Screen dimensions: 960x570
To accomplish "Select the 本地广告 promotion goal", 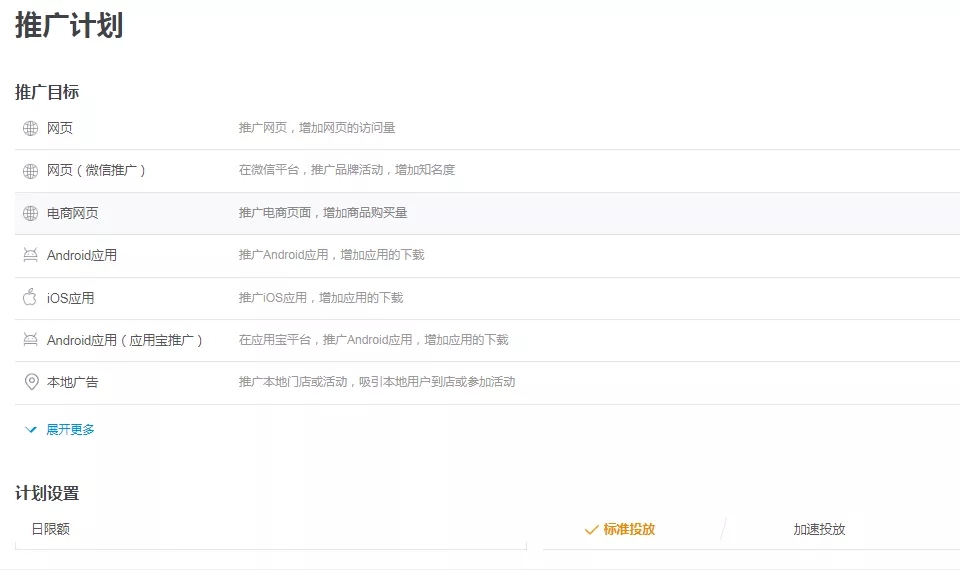I will (73, 382).
